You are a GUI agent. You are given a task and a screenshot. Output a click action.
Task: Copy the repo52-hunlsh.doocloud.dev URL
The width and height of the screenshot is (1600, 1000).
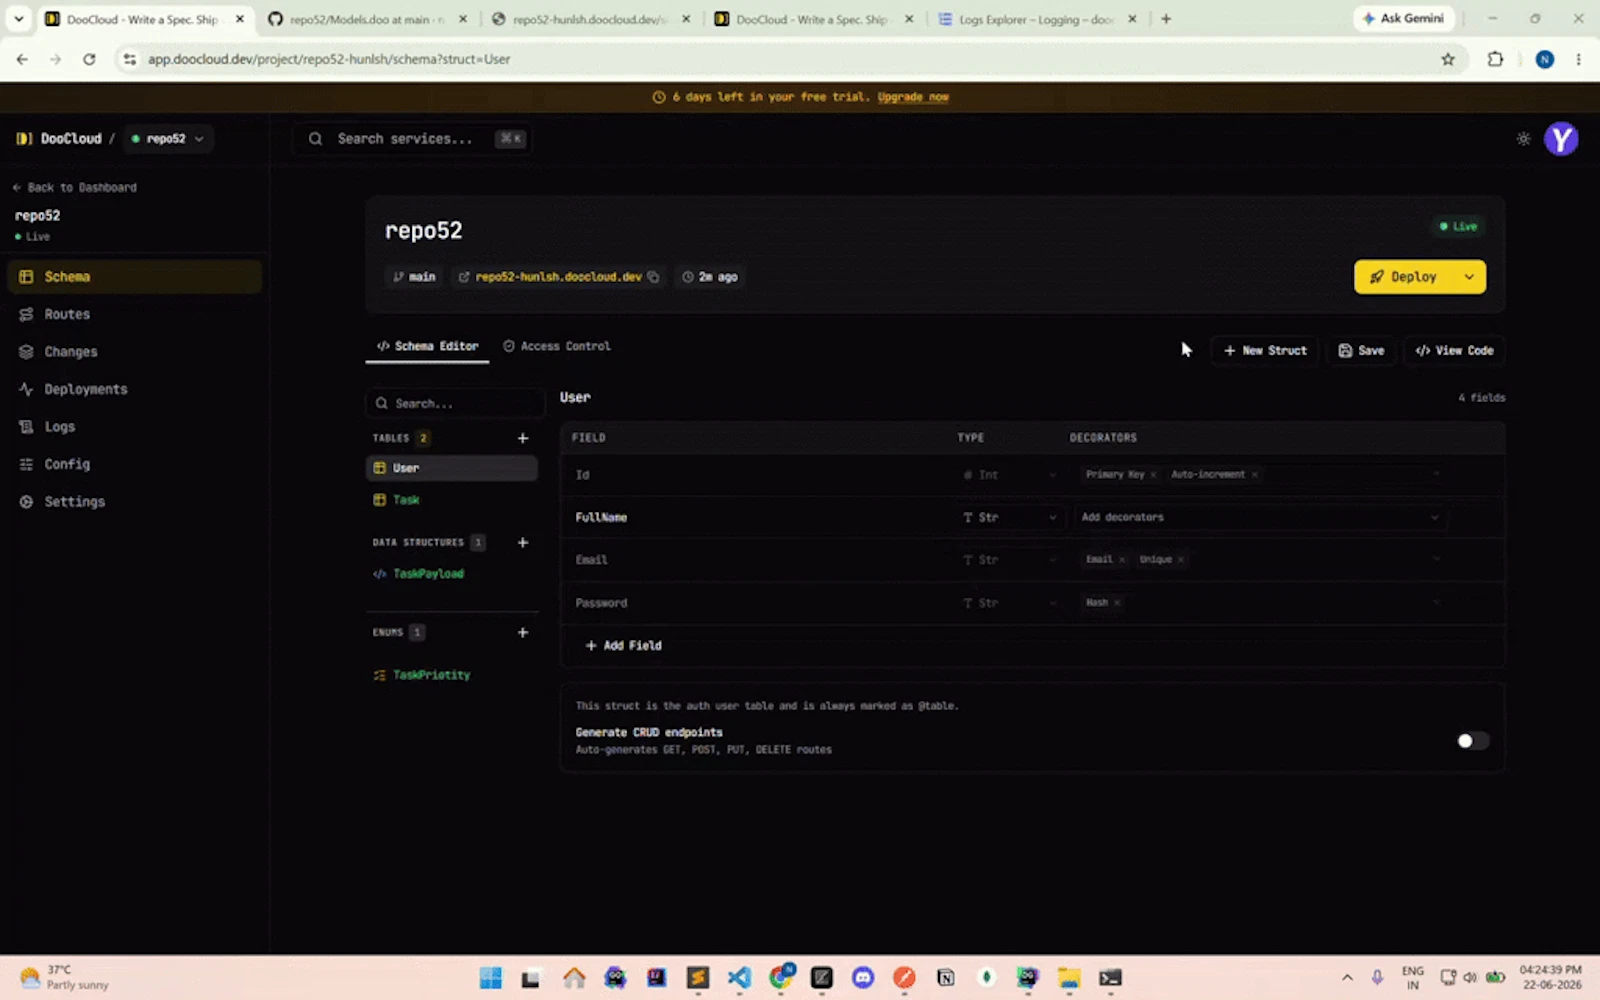pos(653,277)
